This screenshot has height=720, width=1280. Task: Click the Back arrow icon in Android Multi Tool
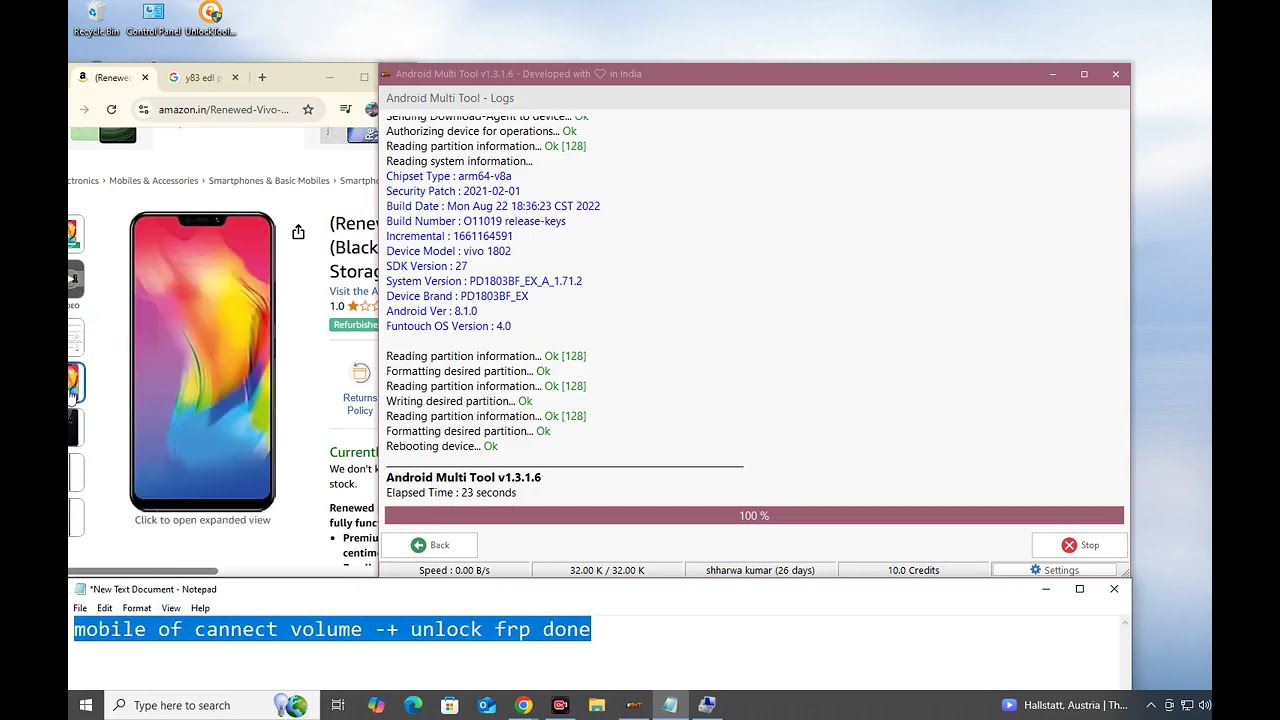(418, 545)
